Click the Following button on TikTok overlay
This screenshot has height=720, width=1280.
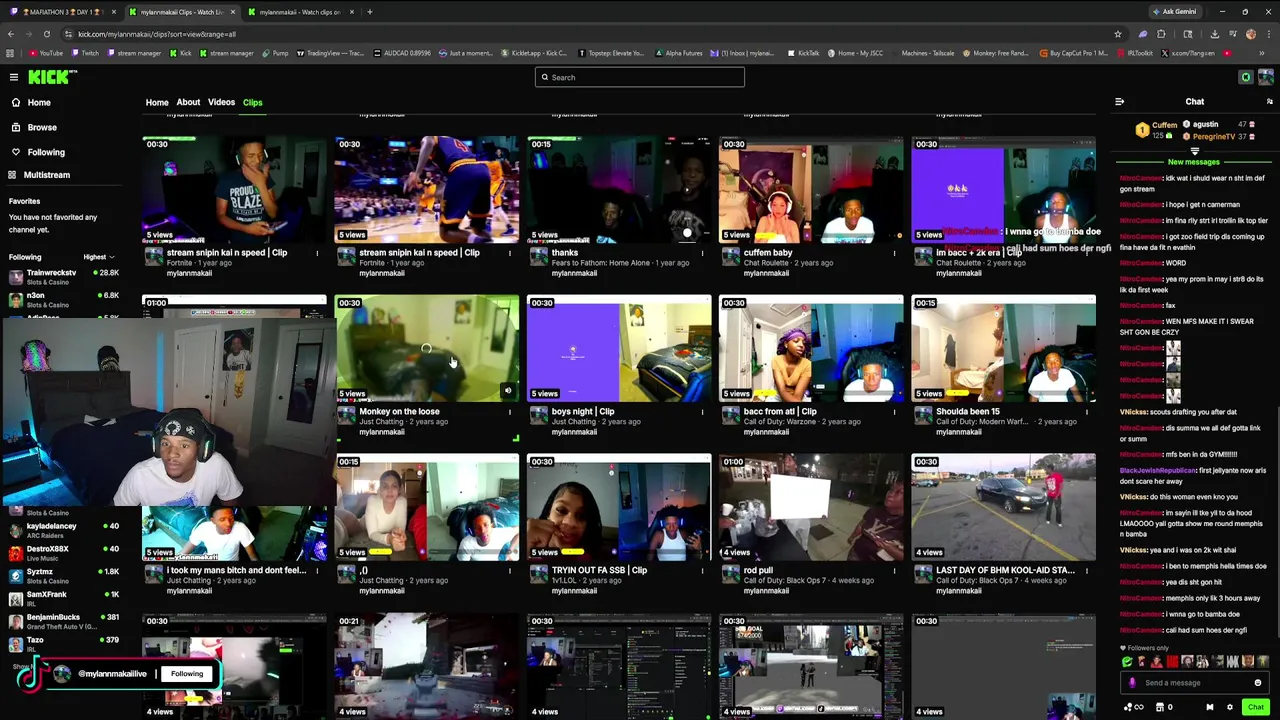point(187,674)
